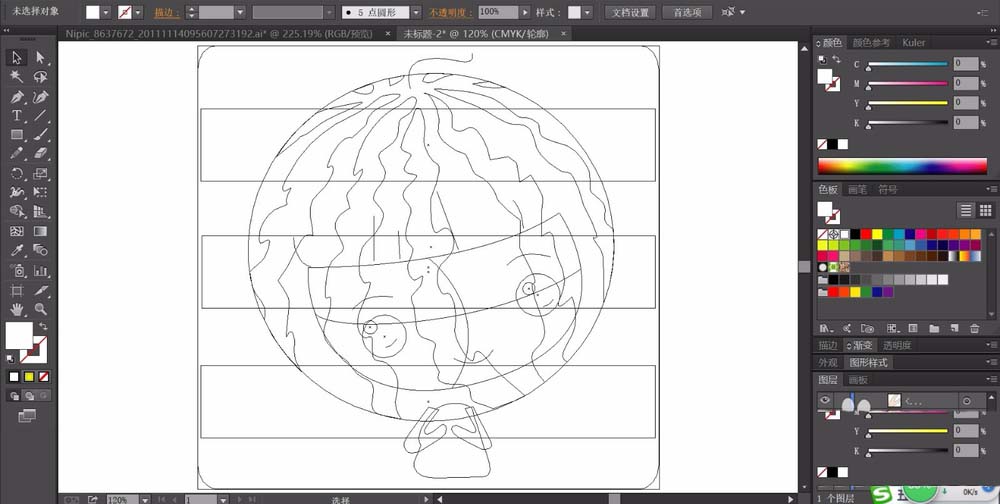Select the Paintbrush tool

pos(40,135)
